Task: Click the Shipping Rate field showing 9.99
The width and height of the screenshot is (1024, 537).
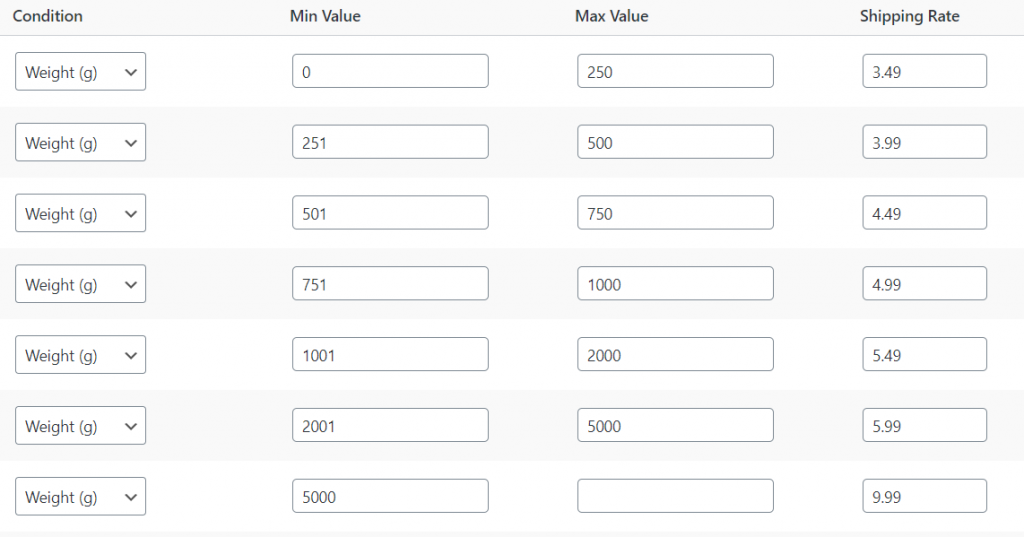Action: 925,496
